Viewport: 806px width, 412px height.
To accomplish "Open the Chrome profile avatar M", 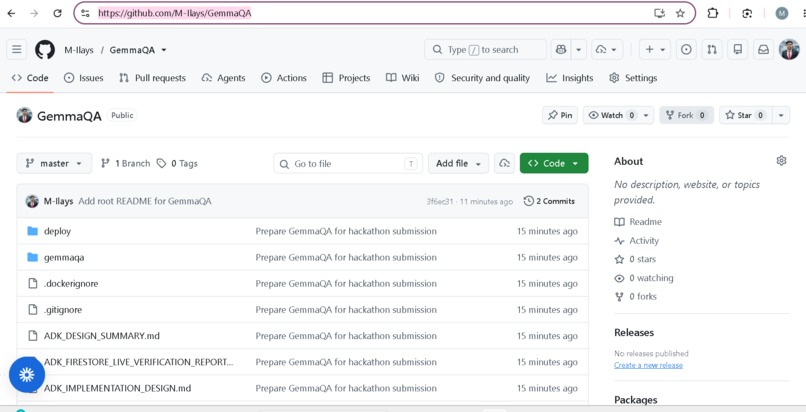I will click(782, 13).
